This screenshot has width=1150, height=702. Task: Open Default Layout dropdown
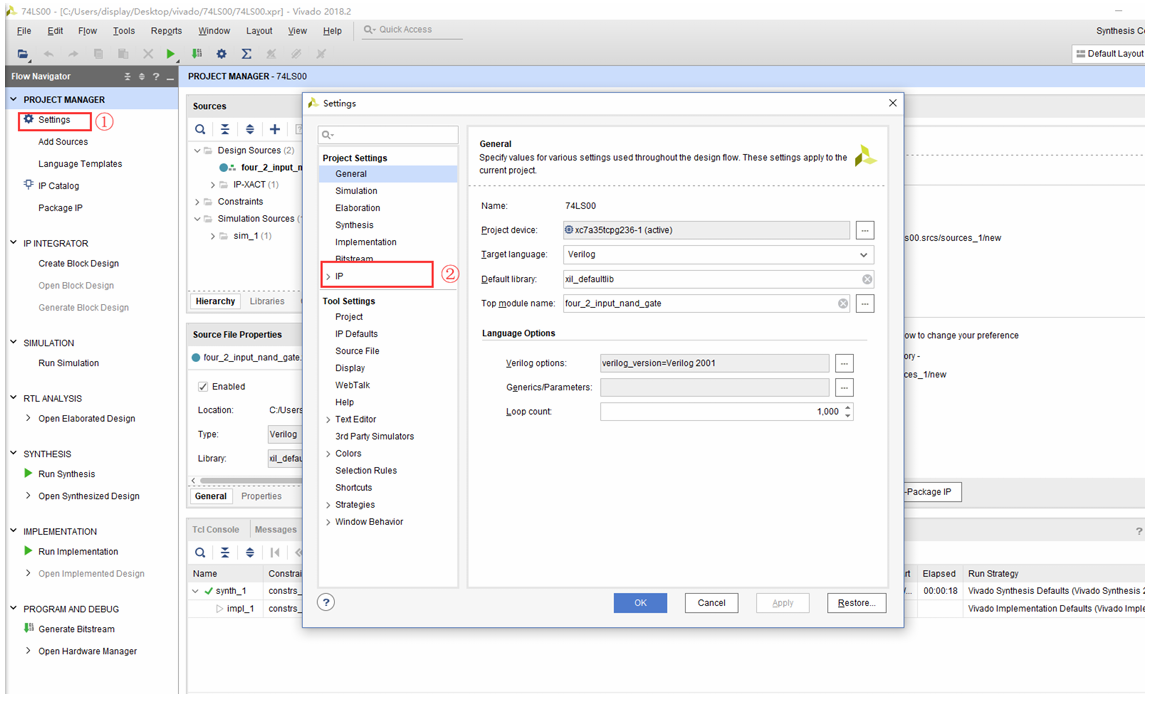[1109, 54]
